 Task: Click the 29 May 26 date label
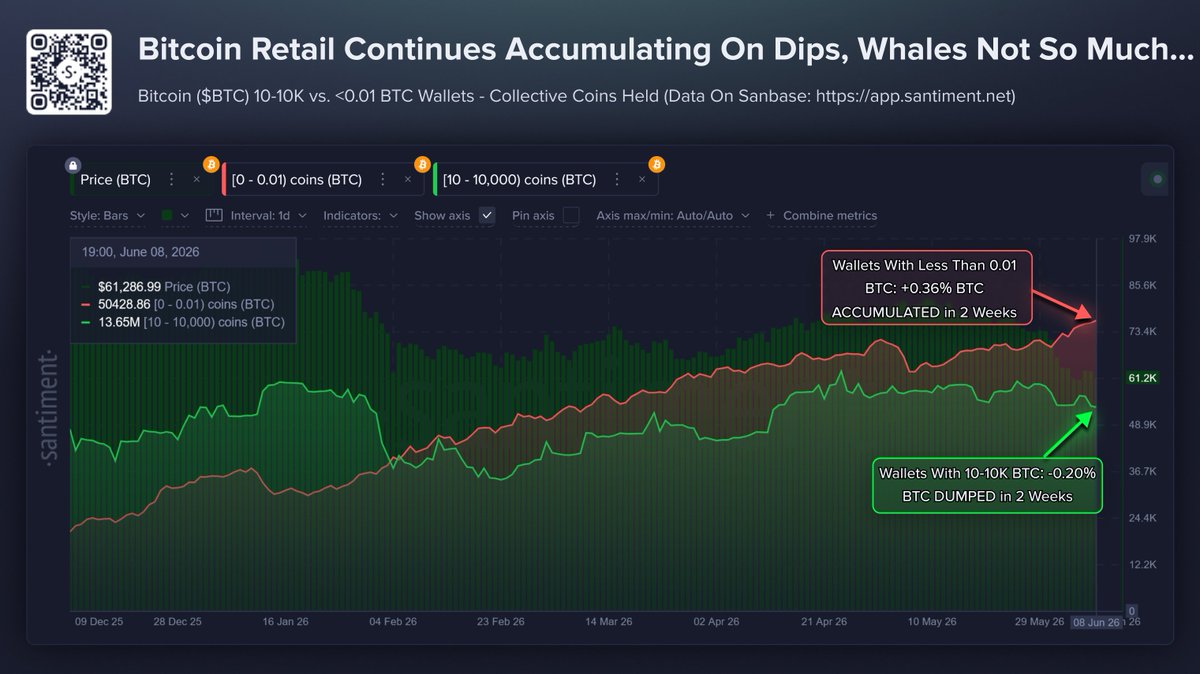coord(1039,622)
